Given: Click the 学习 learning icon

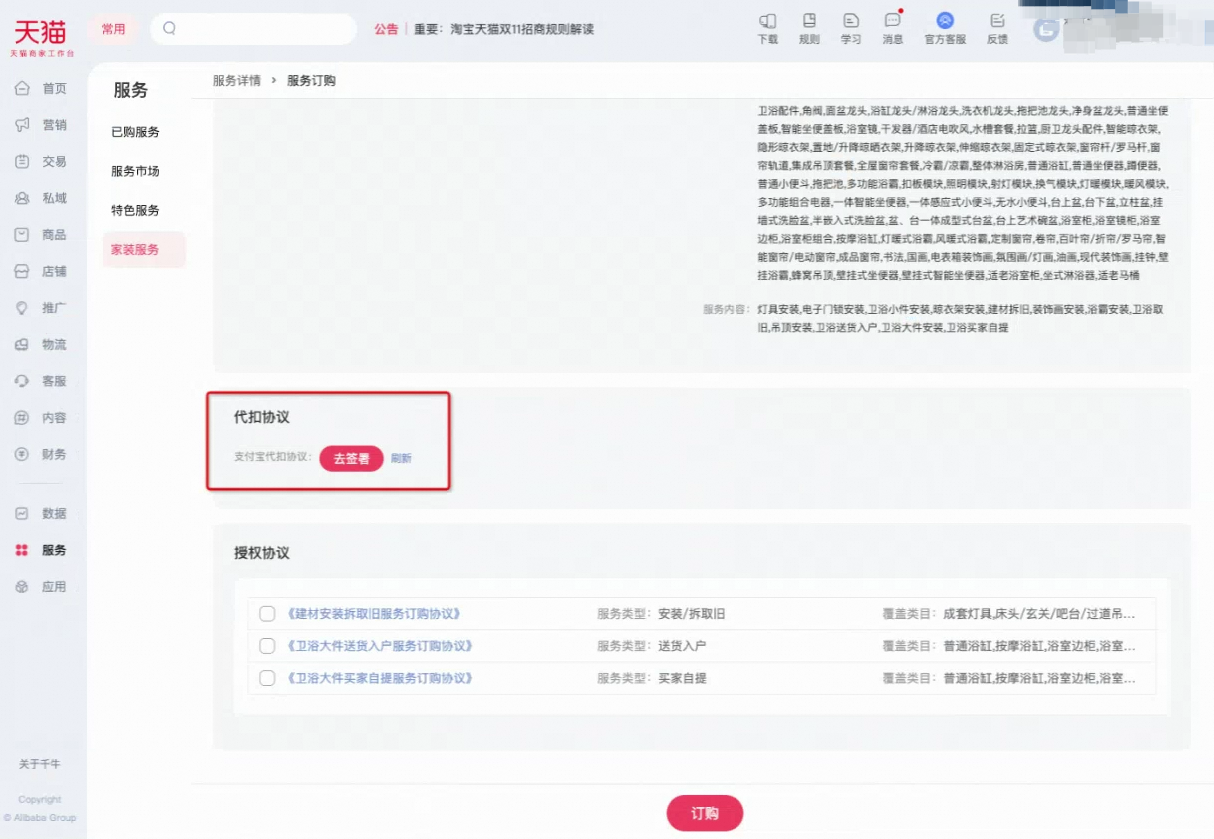Looking at the screenshot, I should tap(851, 20).
